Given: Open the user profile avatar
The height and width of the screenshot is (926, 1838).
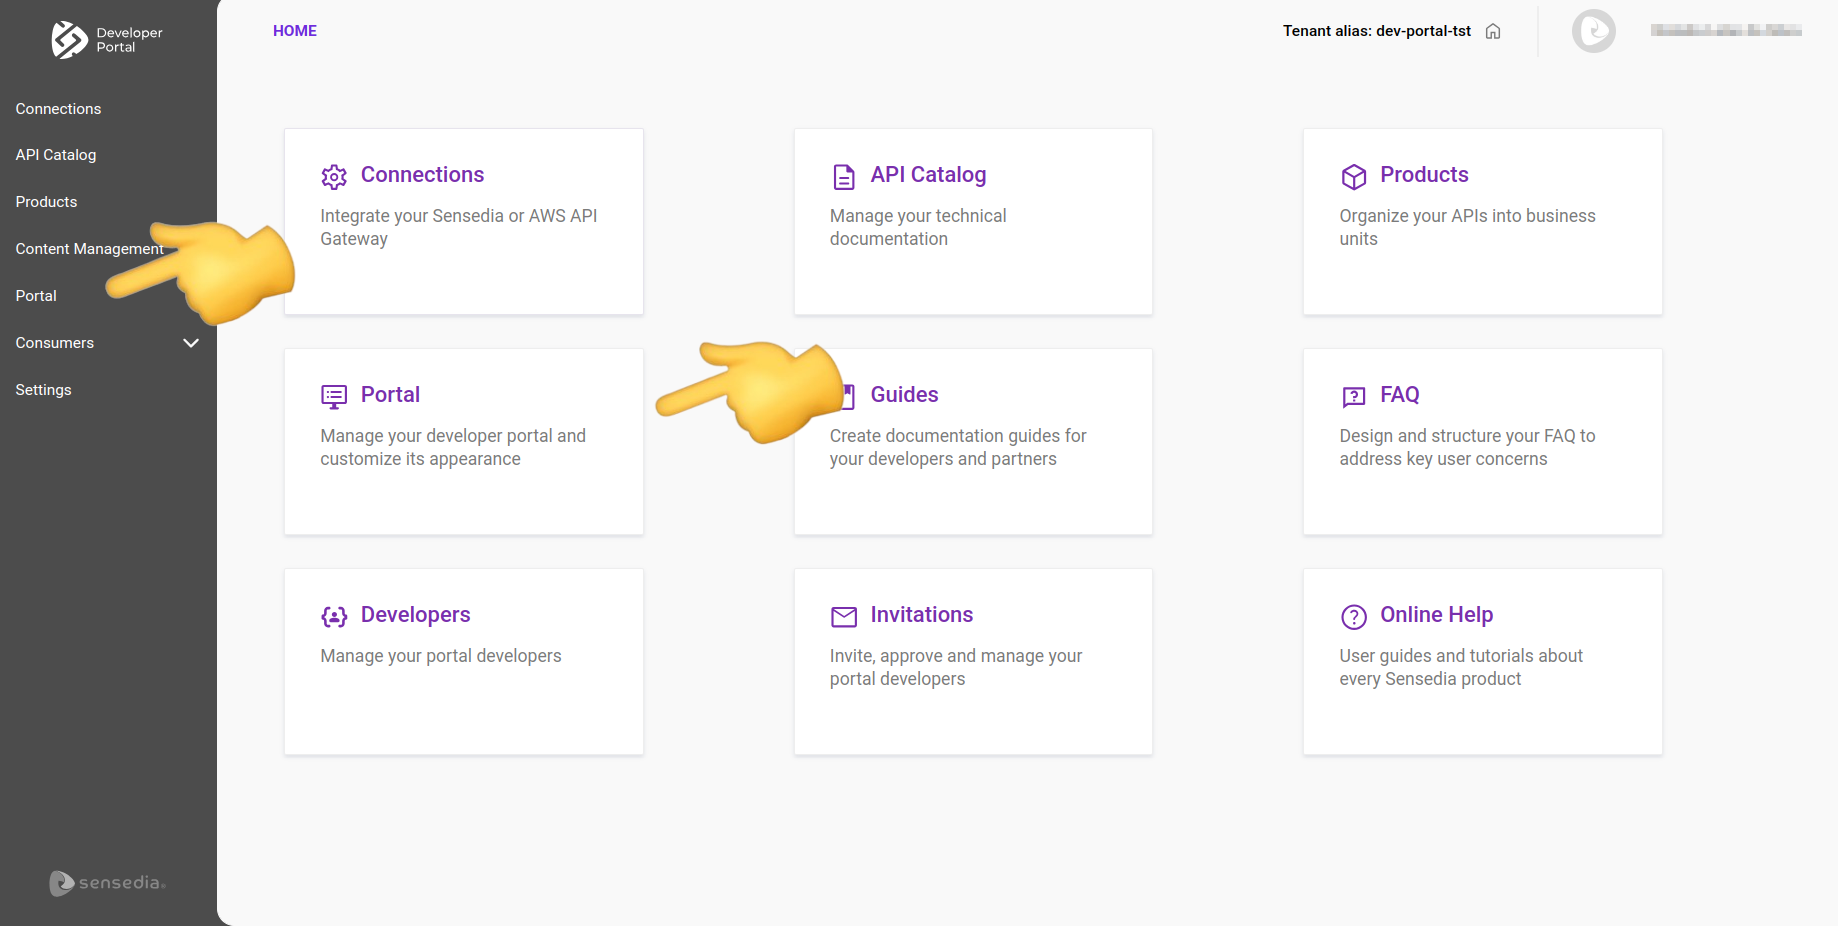Looking at the screenshot, I should tap(1594, 31).
